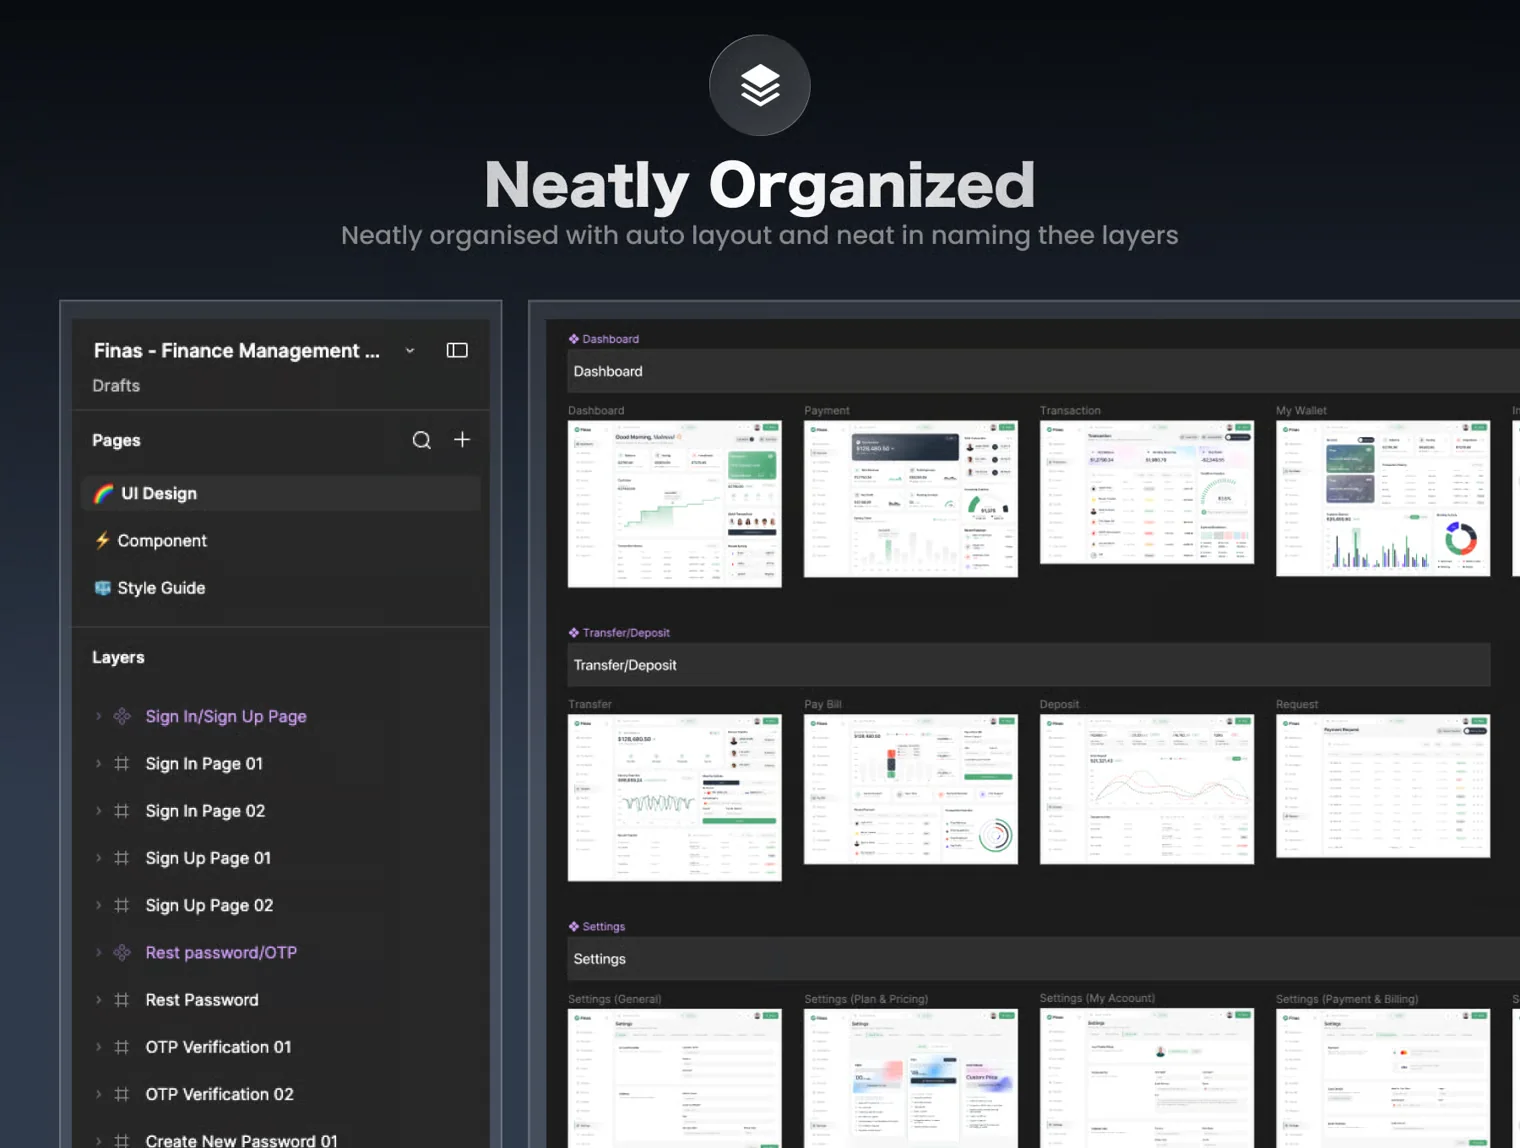
Task: Expand the Sign In/Sign Up Page section
Action: [x=98, y=716]
